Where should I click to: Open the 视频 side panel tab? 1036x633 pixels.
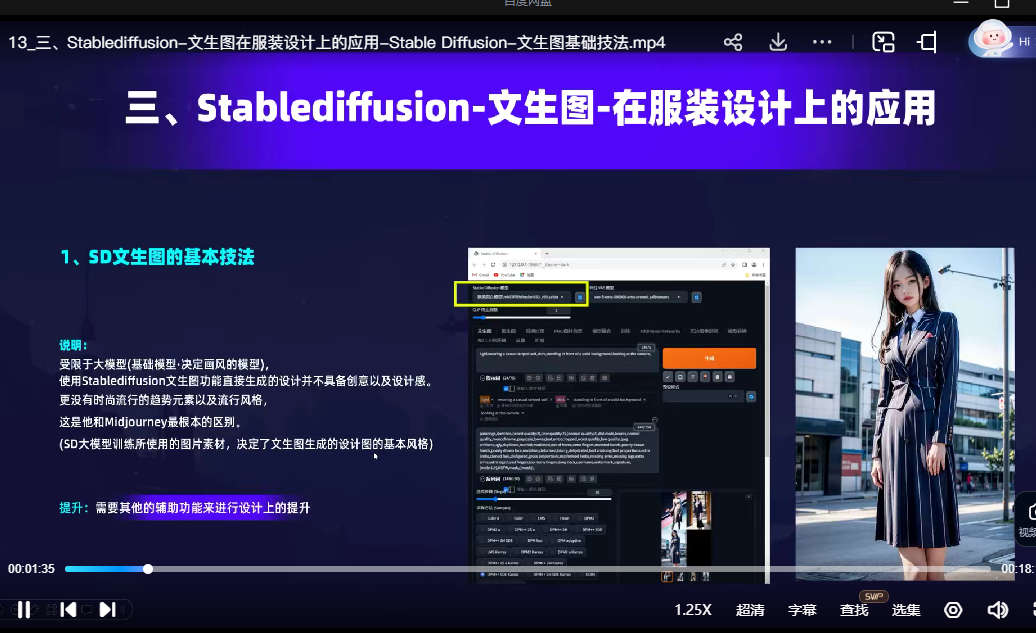pos(1026,519)
